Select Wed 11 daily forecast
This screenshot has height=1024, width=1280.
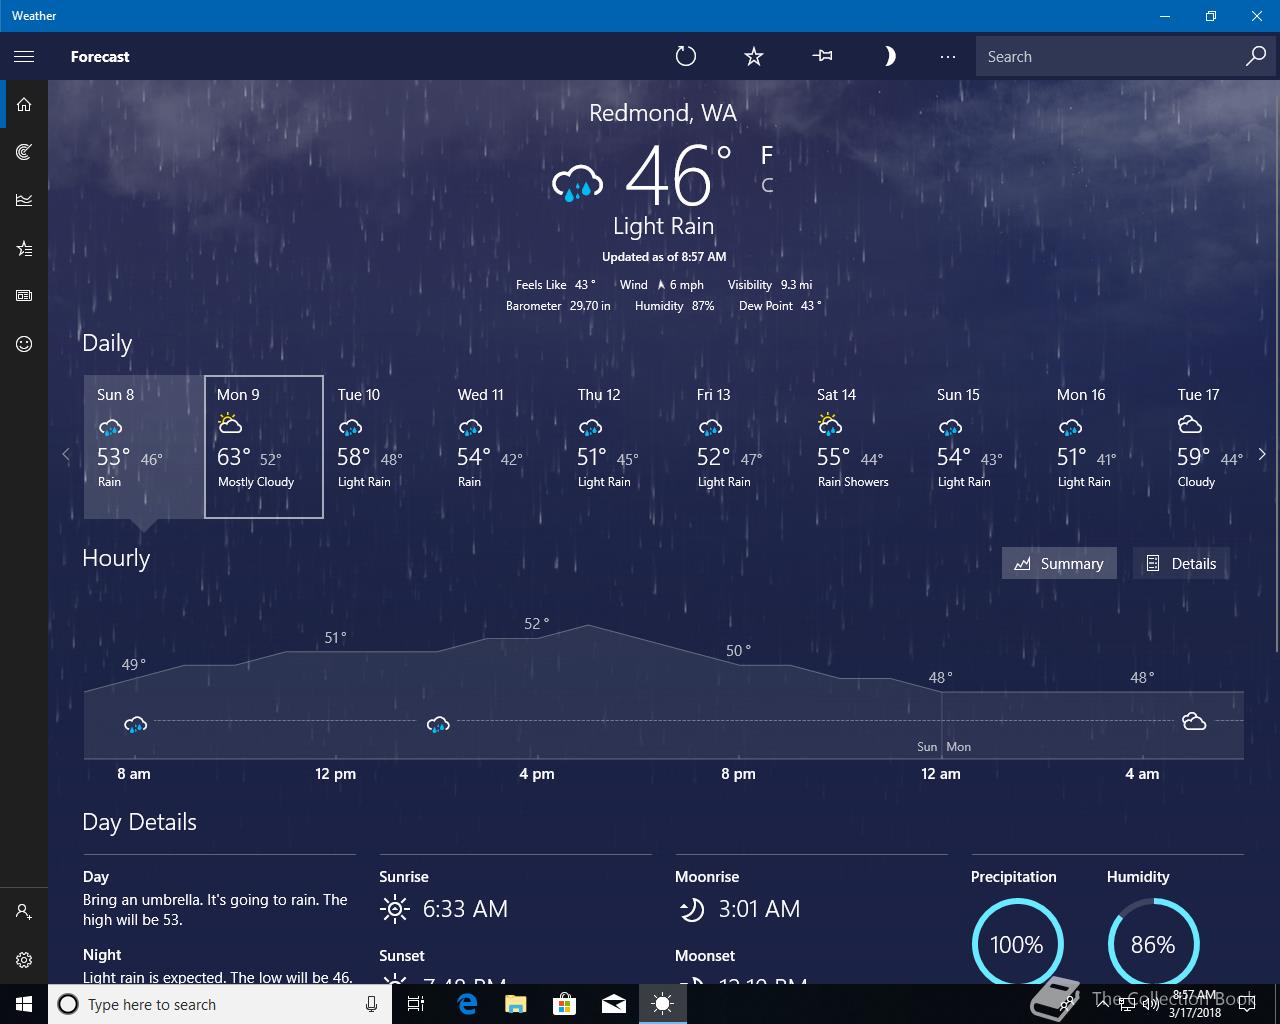coord(504,447)
